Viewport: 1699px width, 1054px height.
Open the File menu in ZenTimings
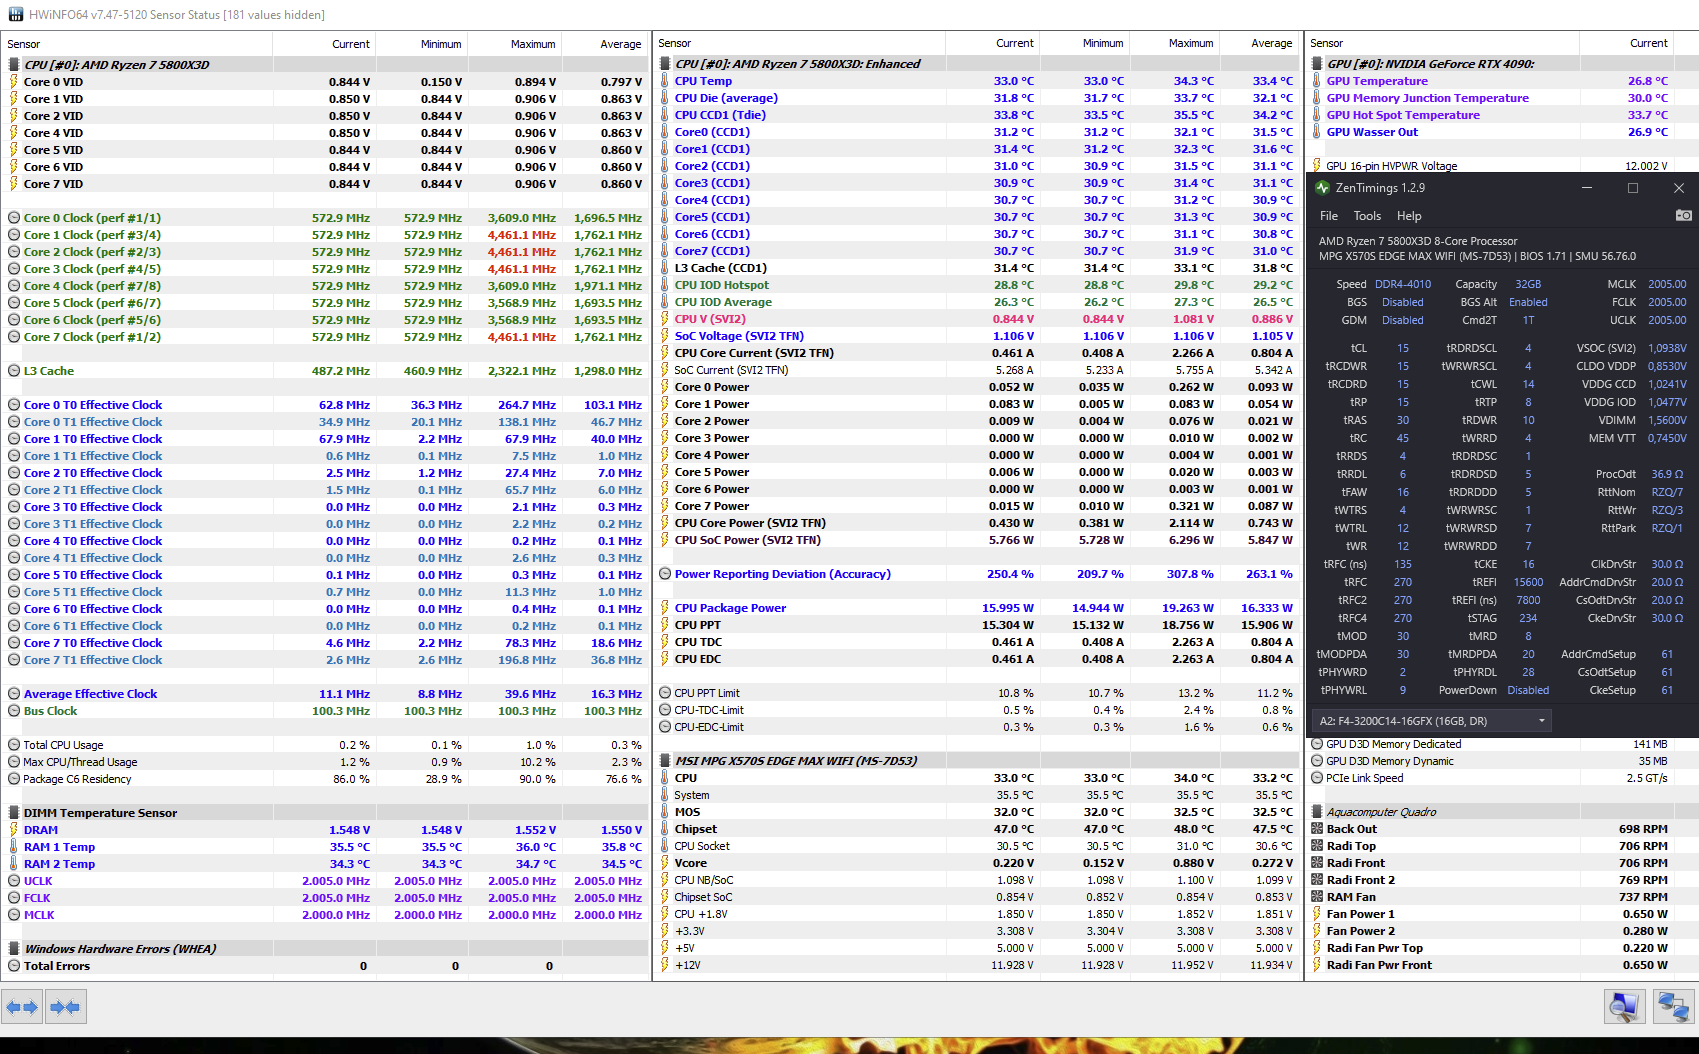tap(1329, 216)
